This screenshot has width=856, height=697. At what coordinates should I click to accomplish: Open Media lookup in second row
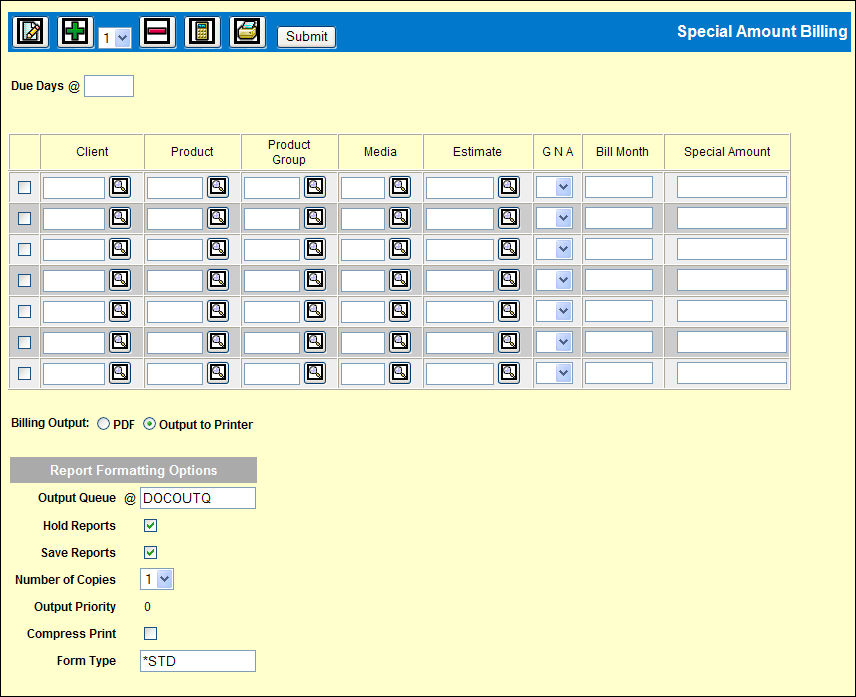(x=400, y=218)
